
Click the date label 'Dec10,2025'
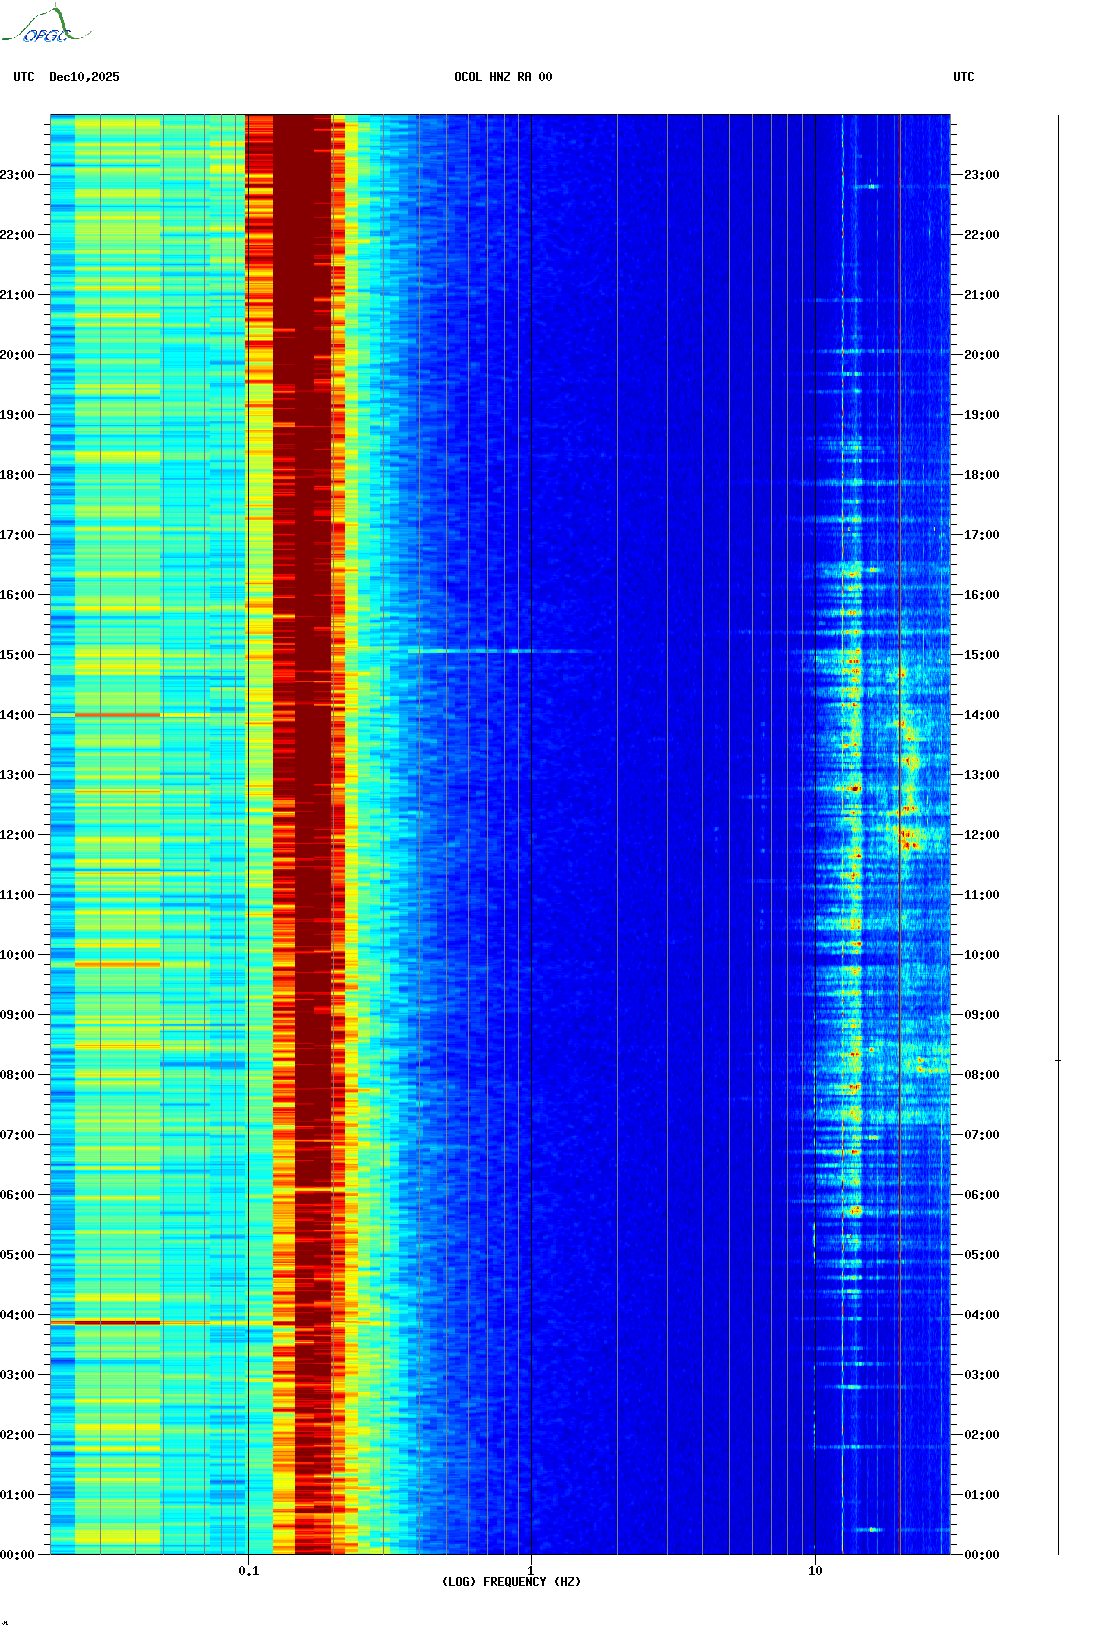[x=84, y=77]
